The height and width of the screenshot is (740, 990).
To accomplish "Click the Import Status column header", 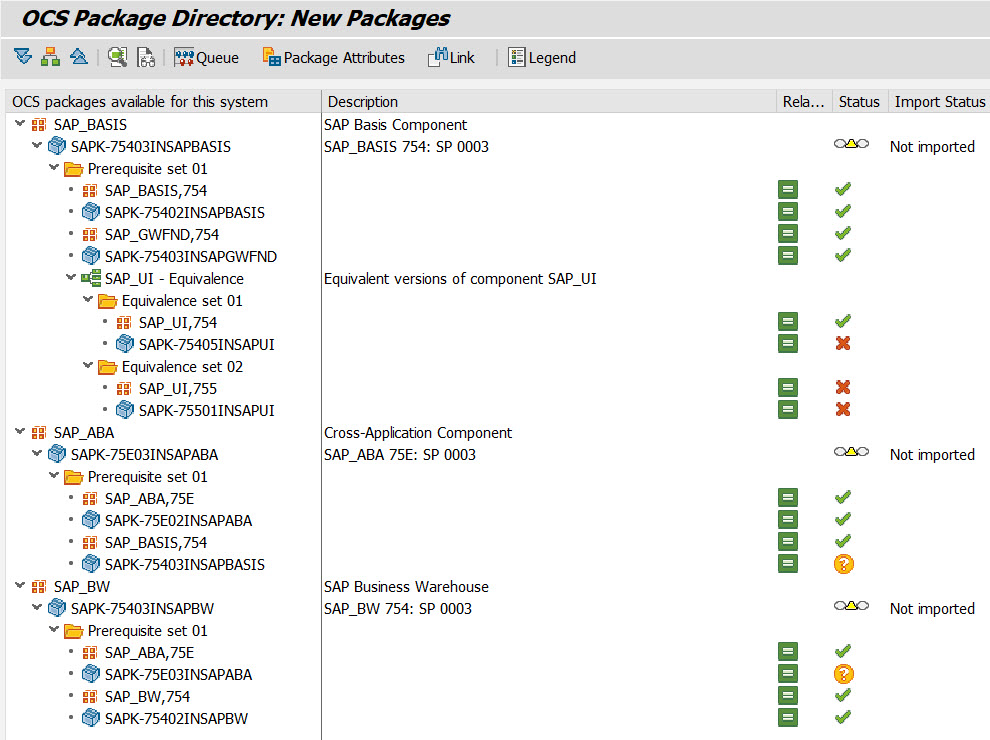I will click(938, 102).
